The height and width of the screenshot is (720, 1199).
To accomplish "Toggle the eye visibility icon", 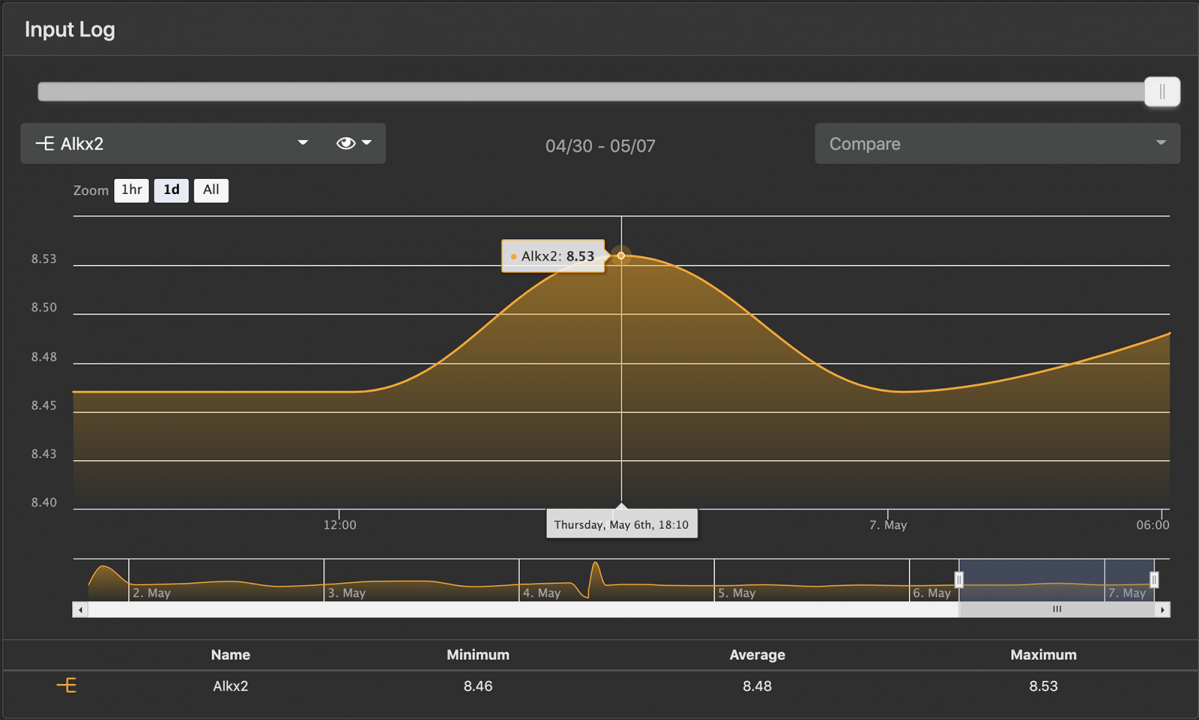I will 345,144.
